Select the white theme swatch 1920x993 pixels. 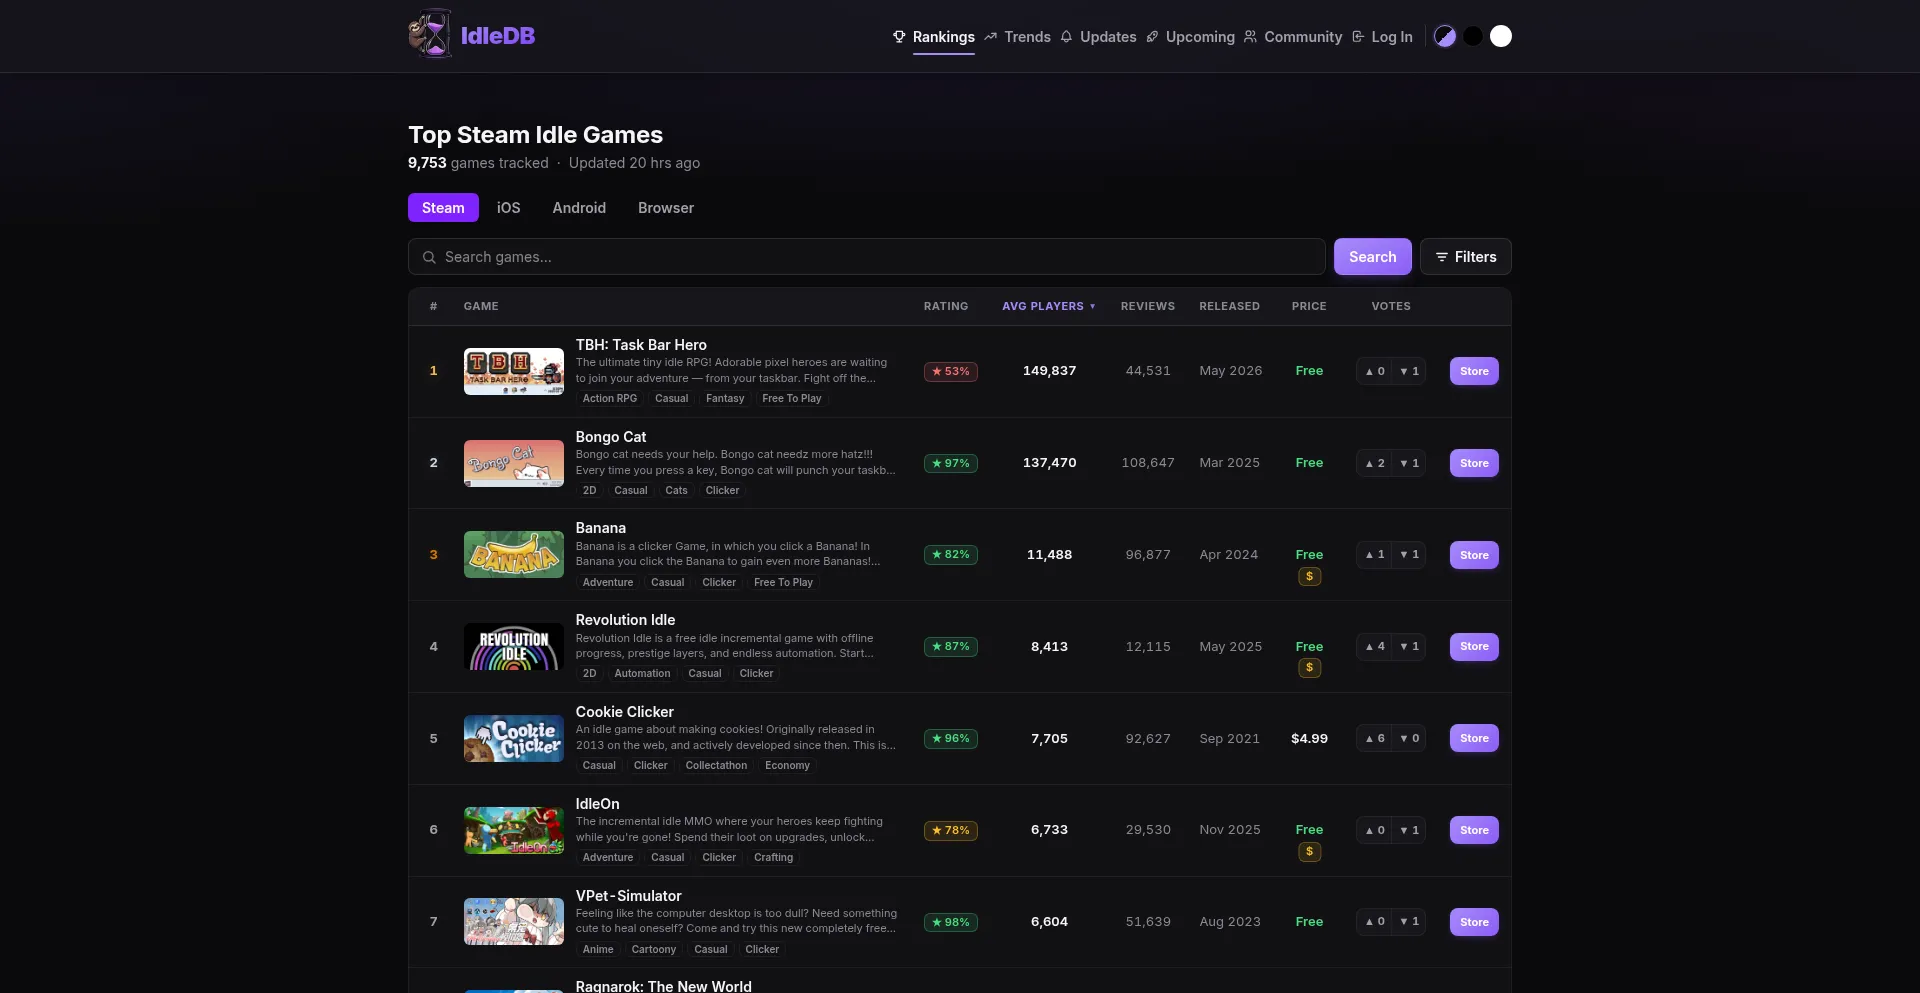click(x=1501, y=36)
